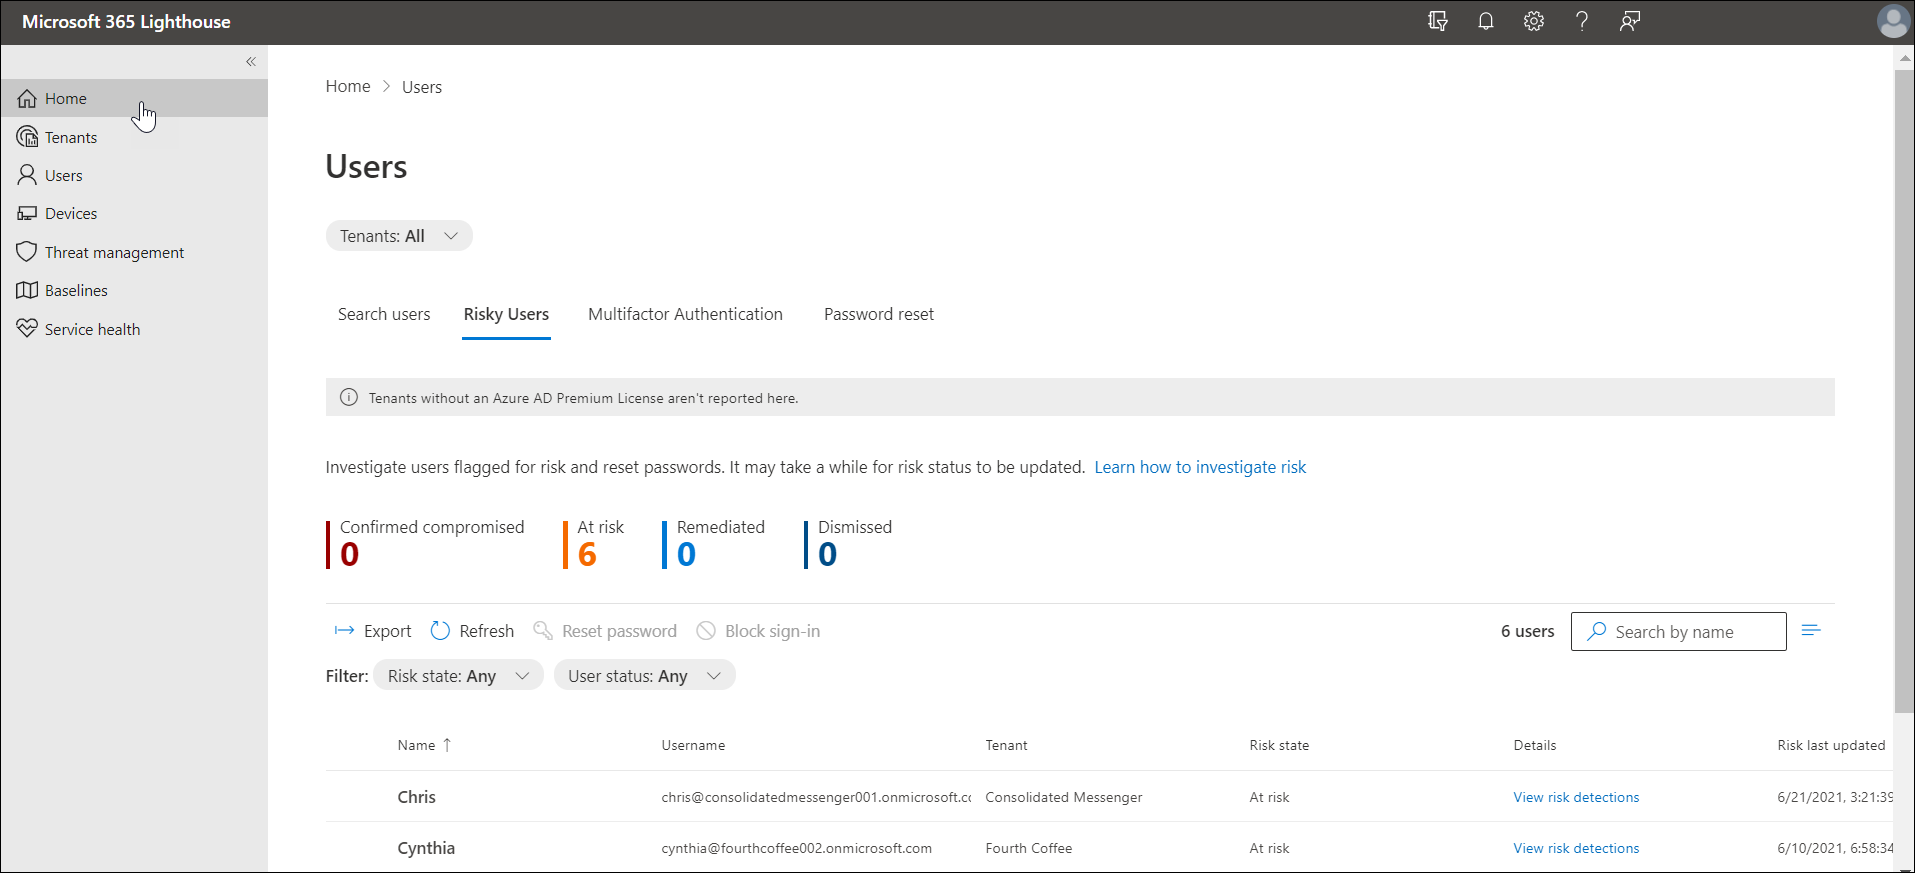Screen dimensions: 1915x873
Task: Click the Fourth Coffee tenant cell
Action: point(1028,848)
